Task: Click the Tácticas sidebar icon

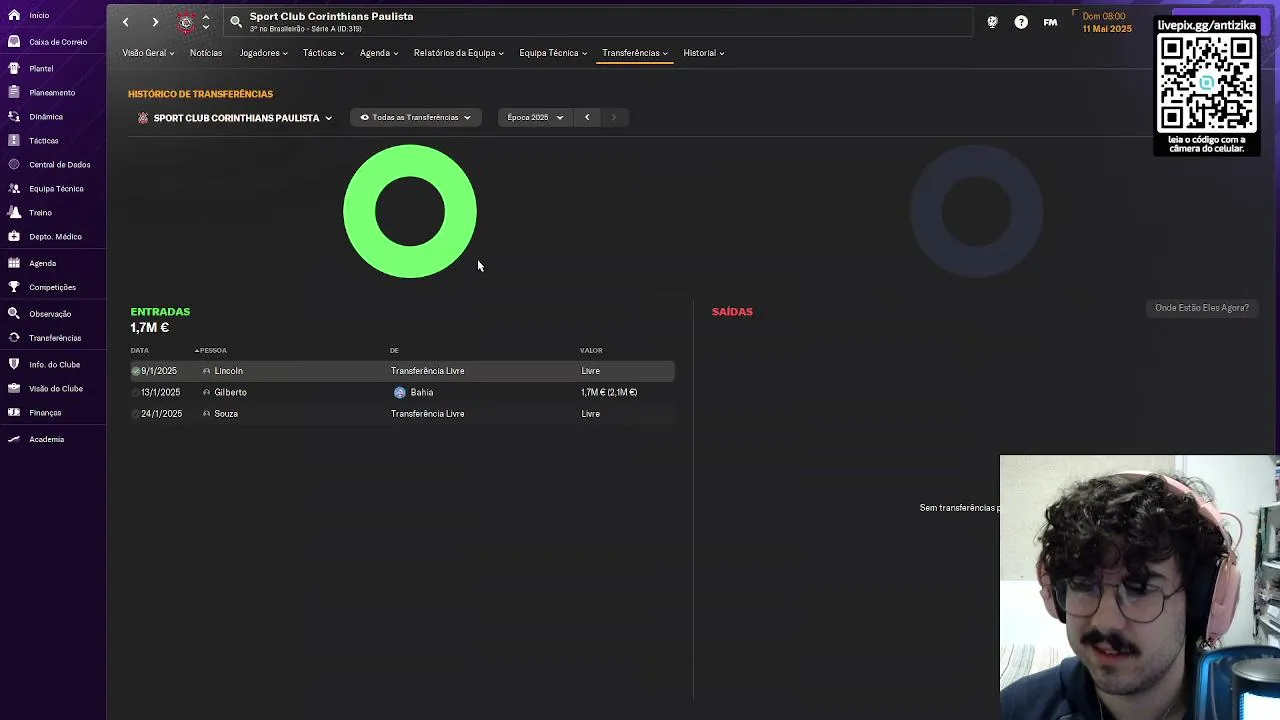Action: pyautogui.click(x=14, y=141)
